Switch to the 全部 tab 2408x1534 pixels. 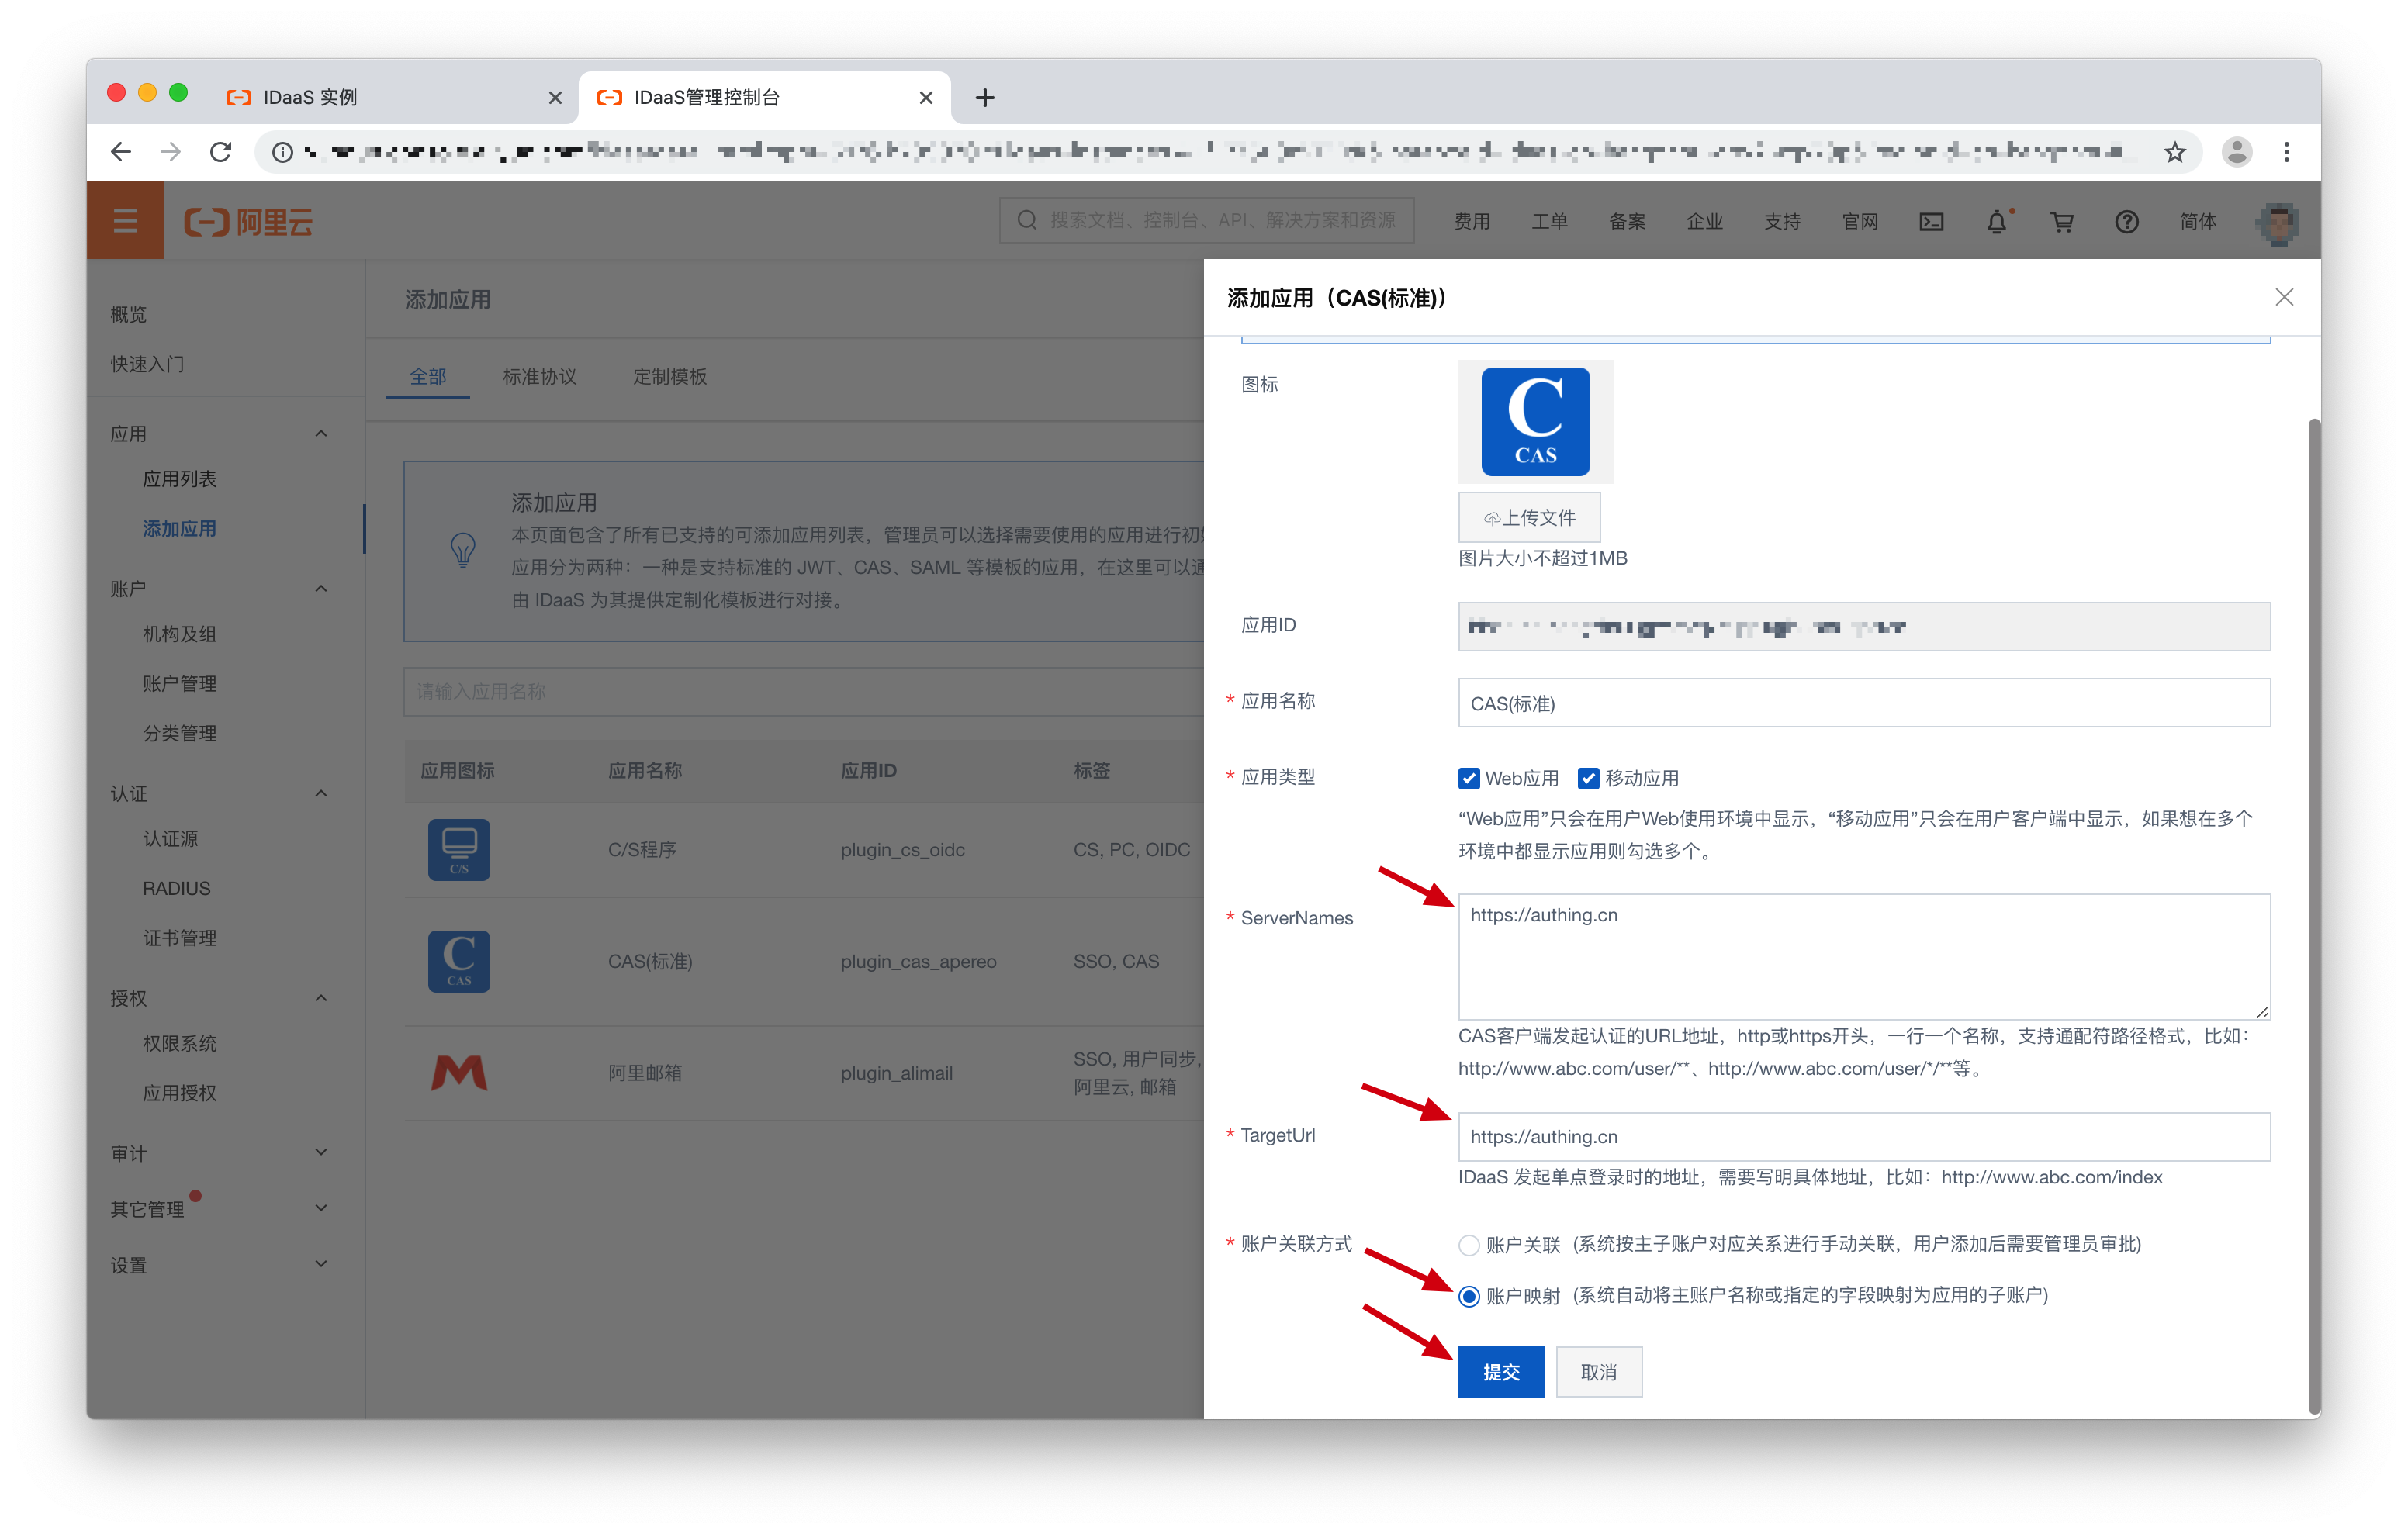[x=428, y=376]
